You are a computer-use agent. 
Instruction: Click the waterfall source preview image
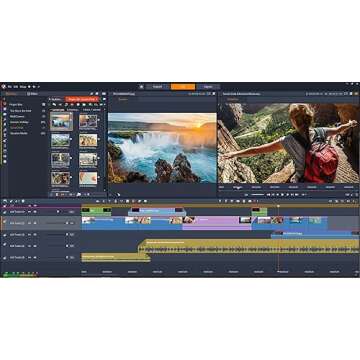[162, 148]
